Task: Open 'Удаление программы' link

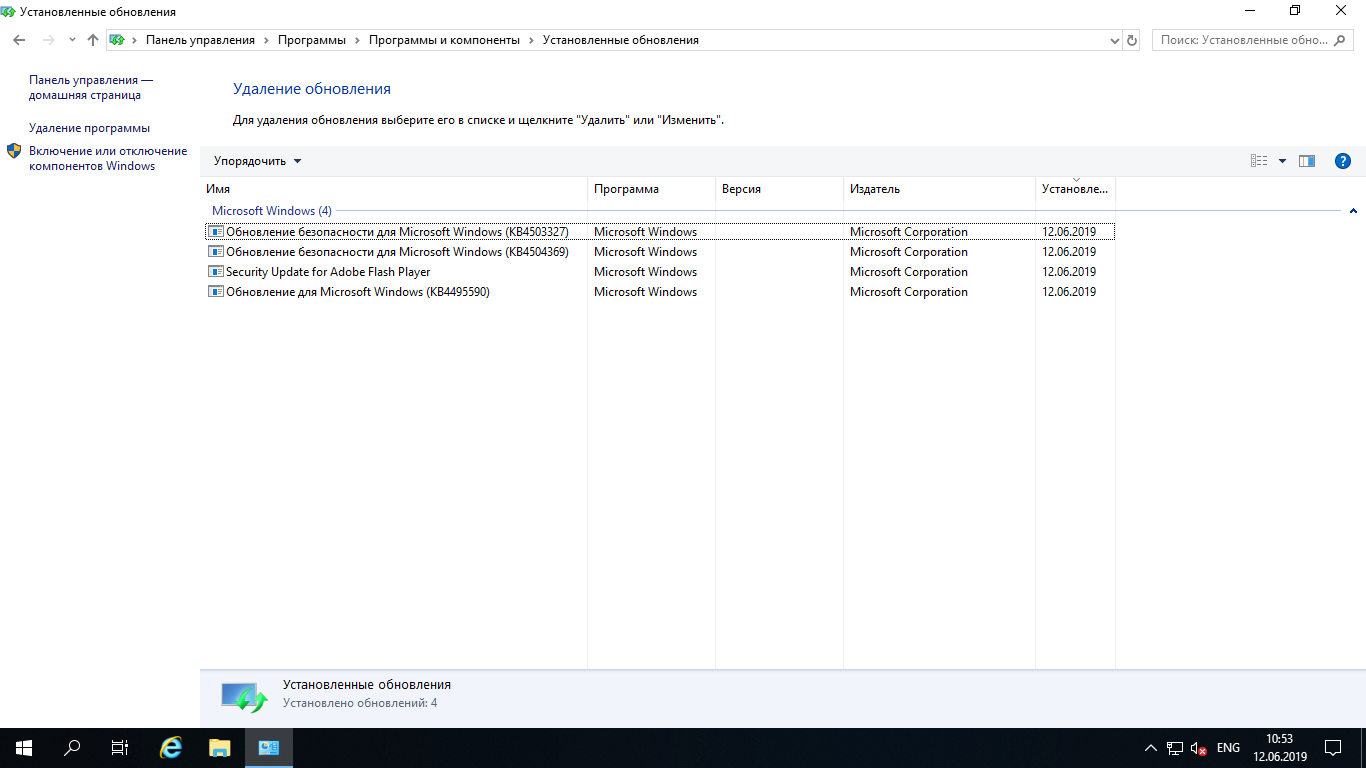Action: pyautogui.click(x=89, y=128)
